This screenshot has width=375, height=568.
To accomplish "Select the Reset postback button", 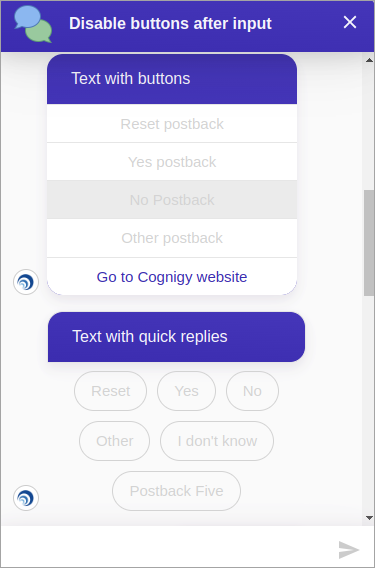I will tap(172, 124).
